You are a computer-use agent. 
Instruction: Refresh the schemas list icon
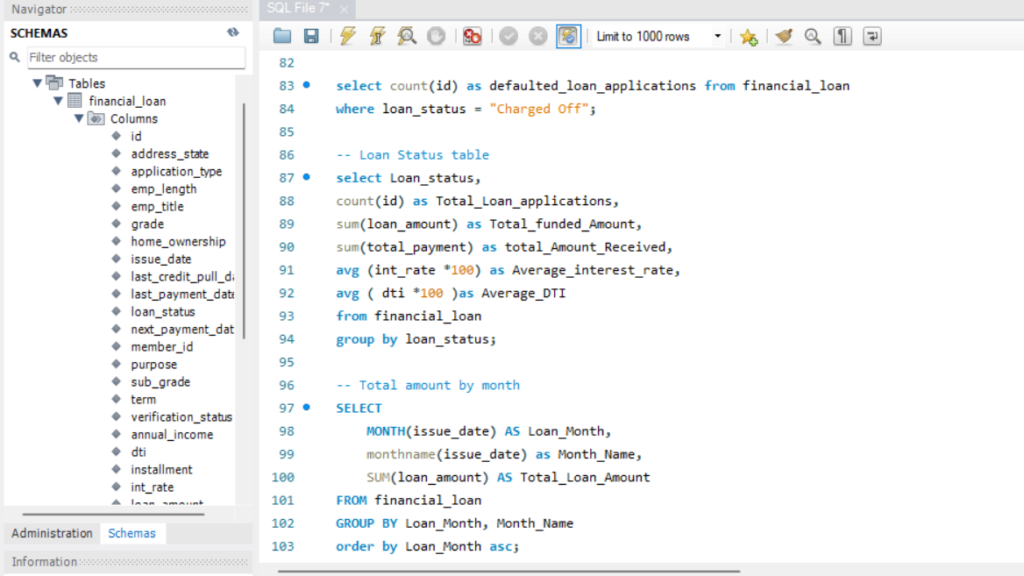coord(233,32)
